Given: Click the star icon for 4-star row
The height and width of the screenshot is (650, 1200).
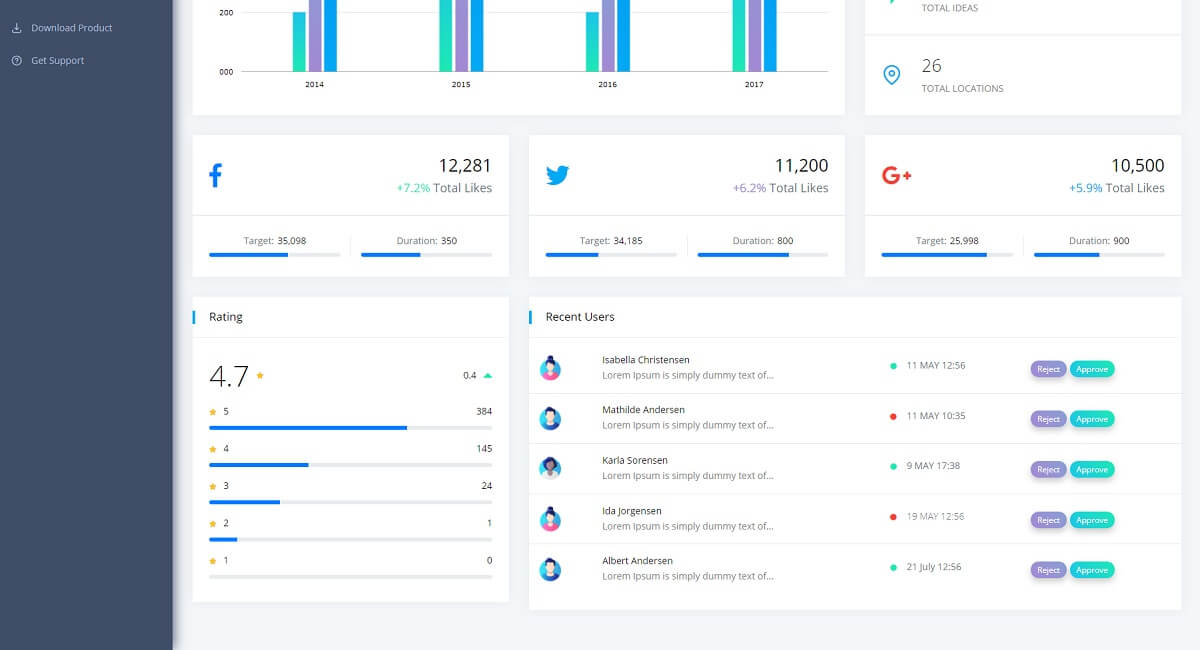Looking at the screenshot, I should tap(213, 449).
